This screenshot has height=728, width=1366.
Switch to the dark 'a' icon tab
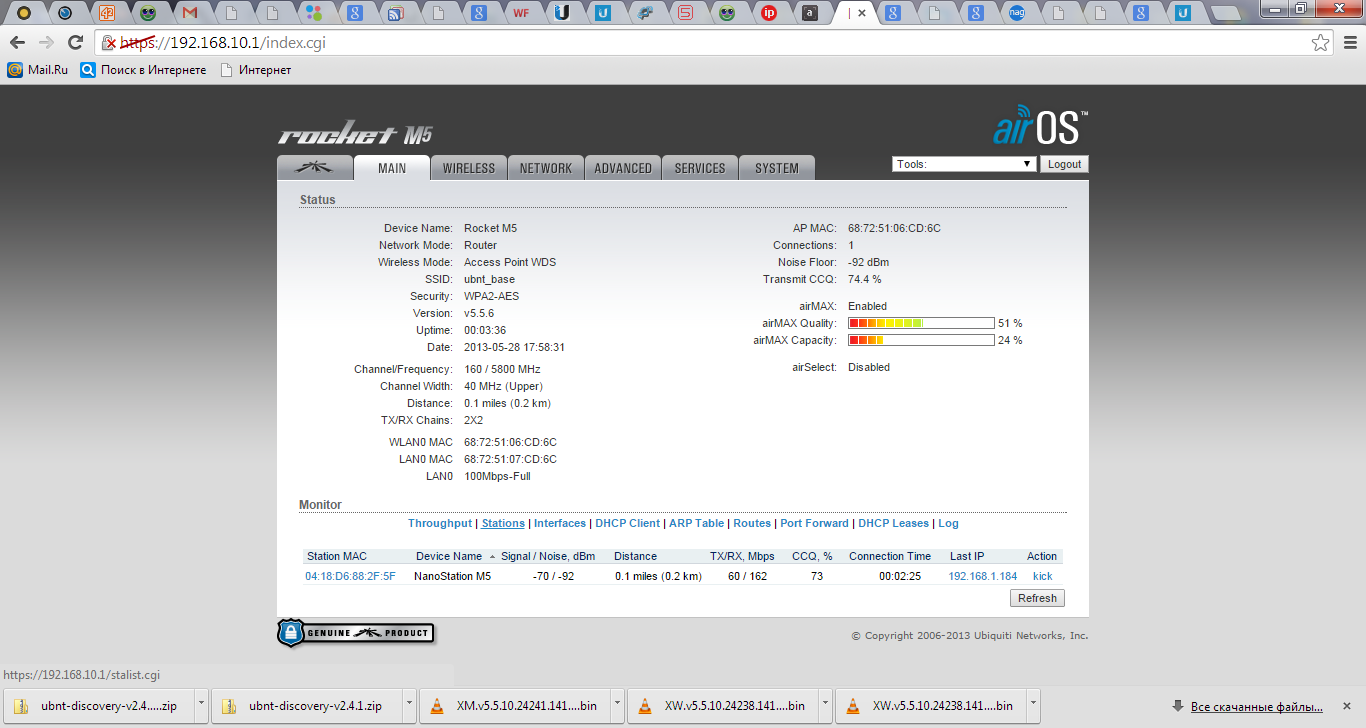pos(810,13)
